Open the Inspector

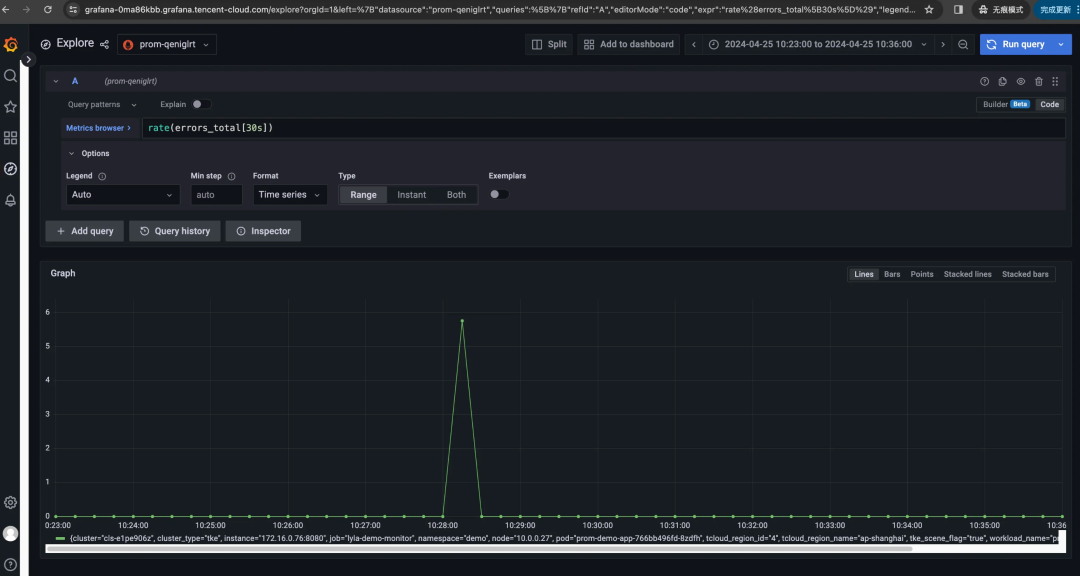tap(263, 232)
